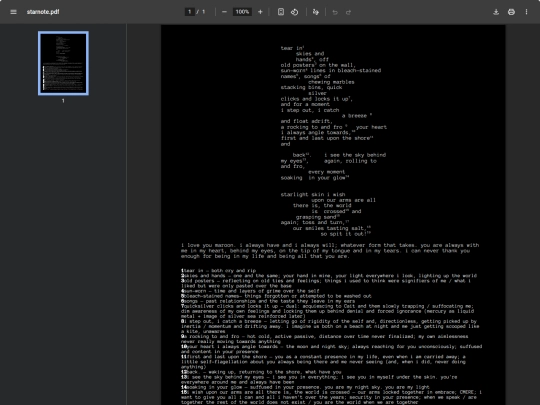Click the poem line 'starlight skin i wish'

313,195
